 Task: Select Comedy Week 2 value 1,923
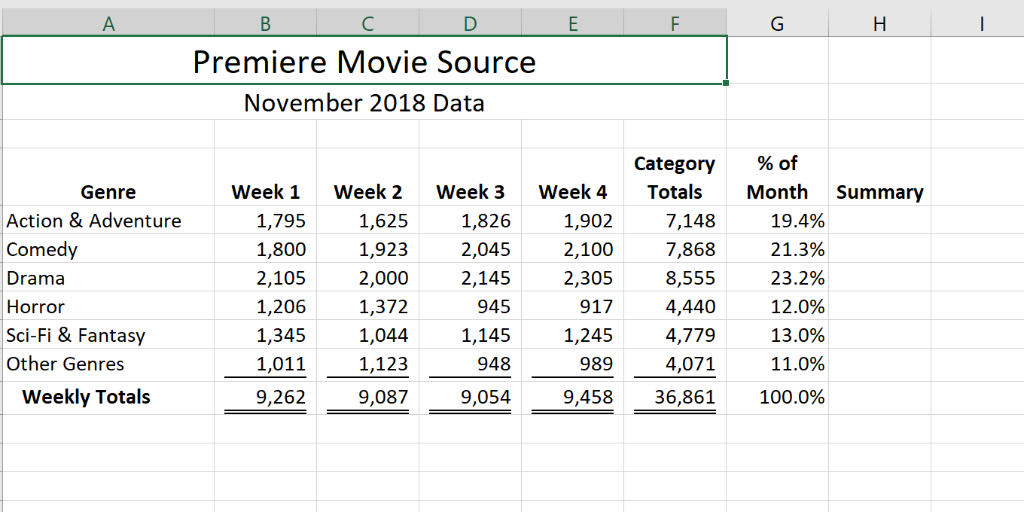click(x=368, y=249)
